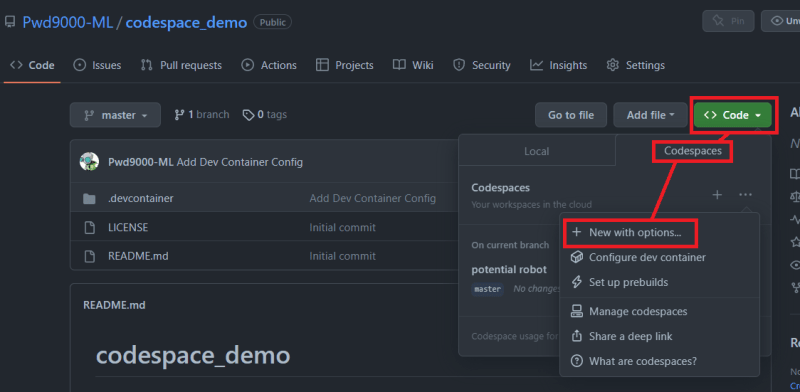Click the Go to file button
Viewport: 800px width, 392px height.
click(x=571, y=115)
